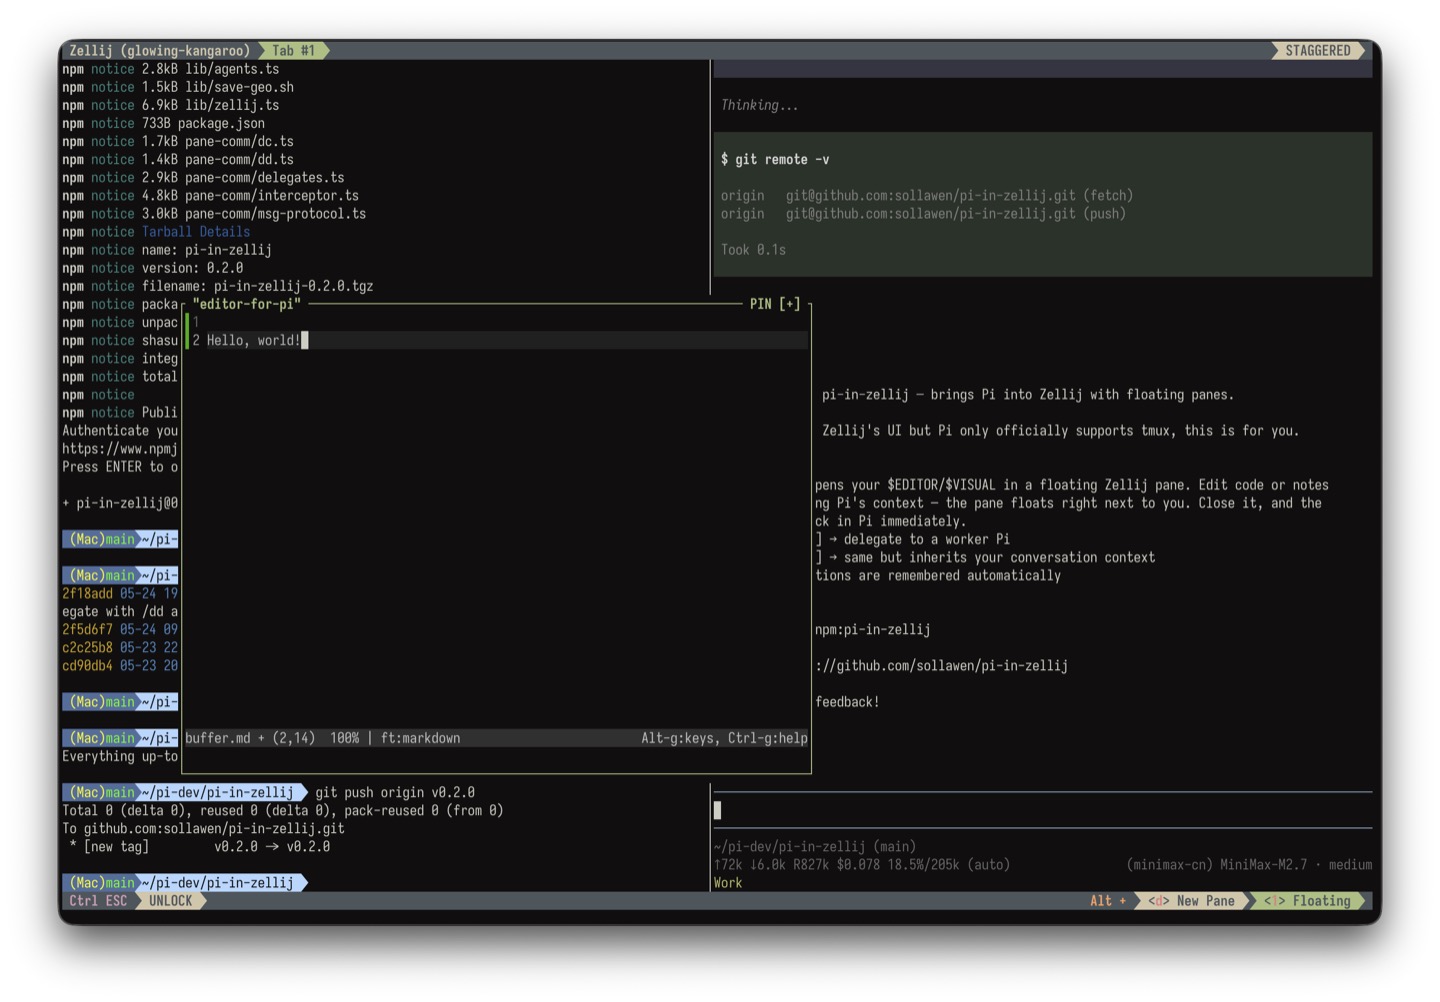This screenshot has width=1440, height=1002.
Task: Click the Alt + modifier hint
Action: pyautogui.click(x=1108, y=901)
